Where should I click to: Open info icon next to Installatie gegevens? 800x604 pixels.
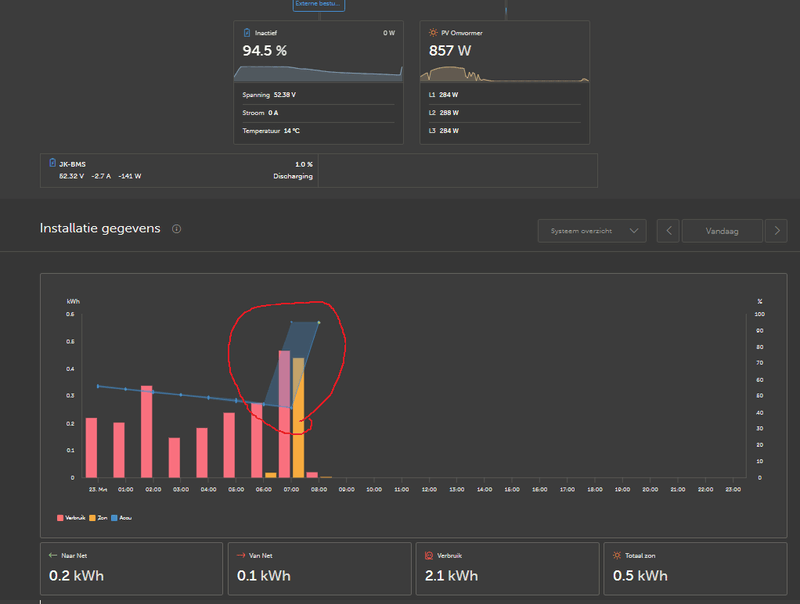click(x=177, y=229)
